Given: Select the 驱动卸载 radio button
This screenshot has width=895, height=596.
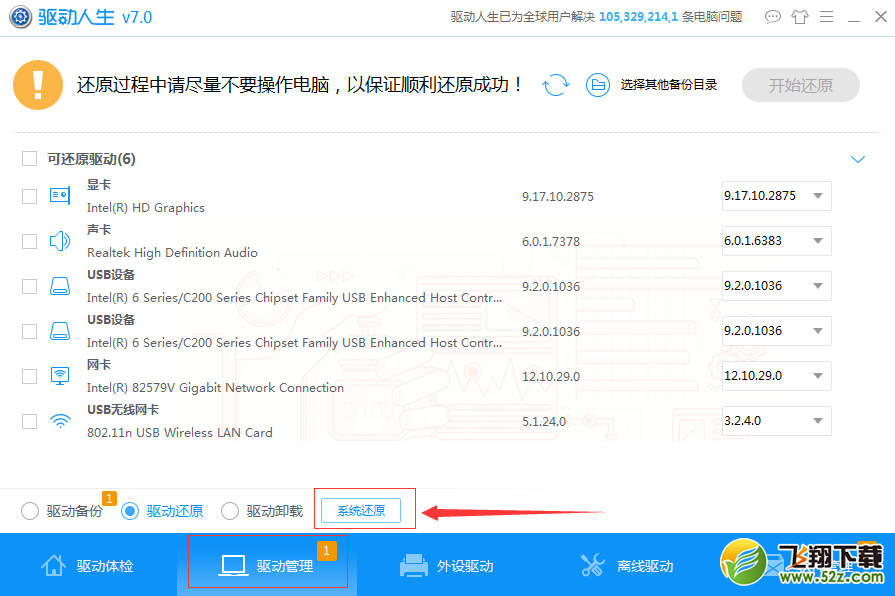Looking at the screenshot, I should 230,511.
